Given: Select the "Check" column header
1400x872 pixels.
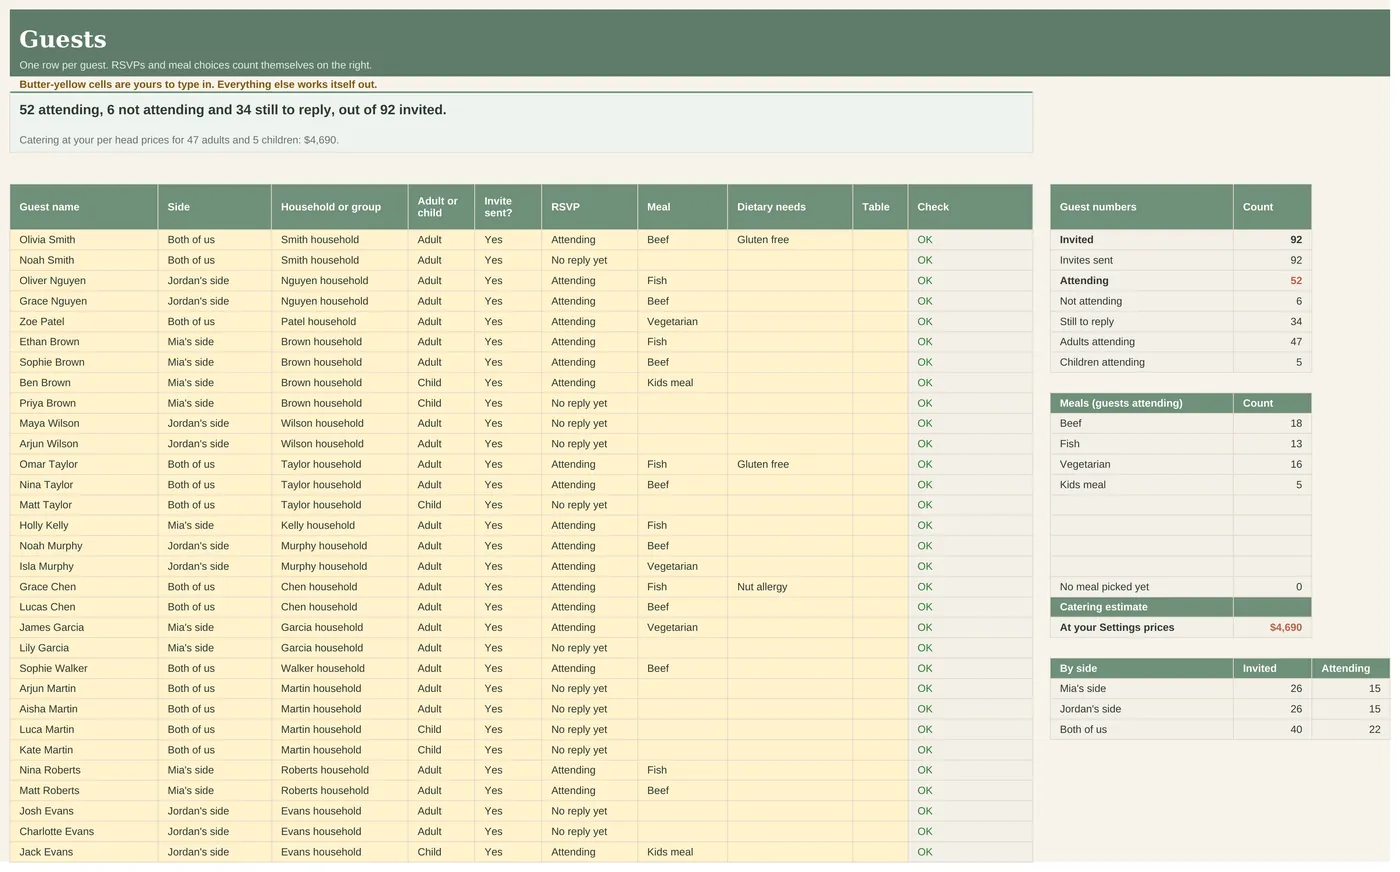Looking at the screenshot, I should pyautogui.click(x=970, y=207).
